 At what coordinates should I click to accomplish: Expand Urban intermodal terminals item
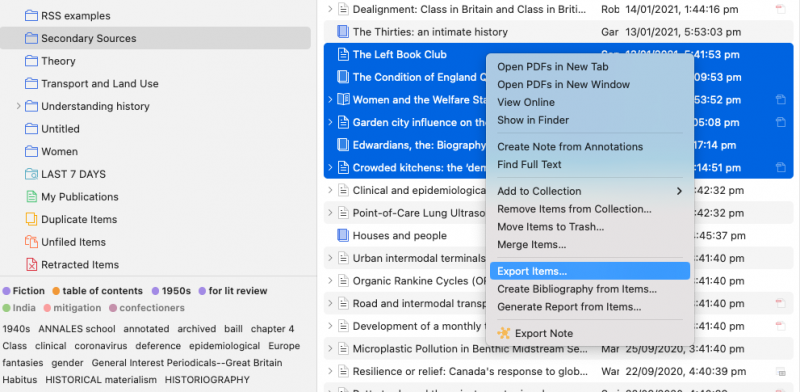point(330,258)
